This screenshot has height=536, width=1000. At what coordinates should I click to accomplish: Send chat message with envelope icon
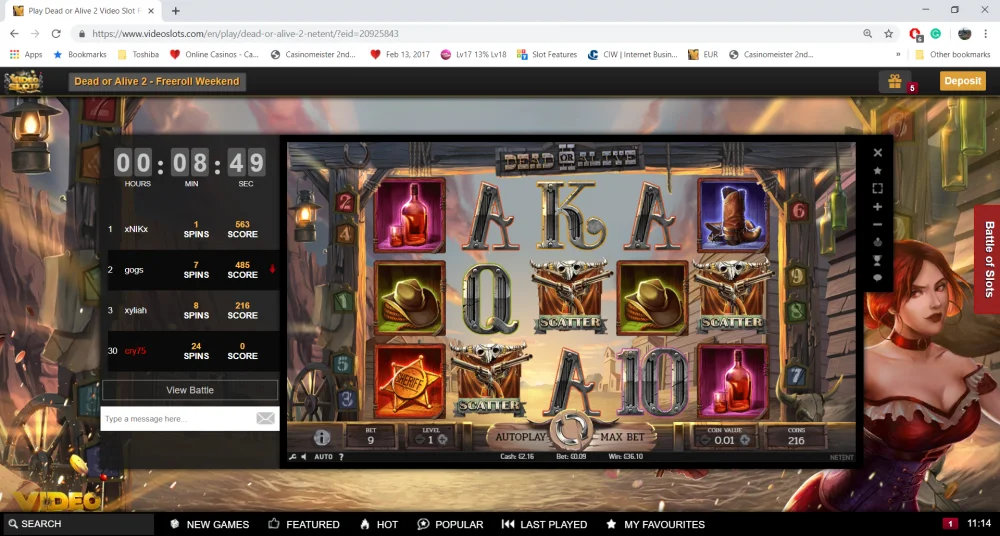click(265, 419)
